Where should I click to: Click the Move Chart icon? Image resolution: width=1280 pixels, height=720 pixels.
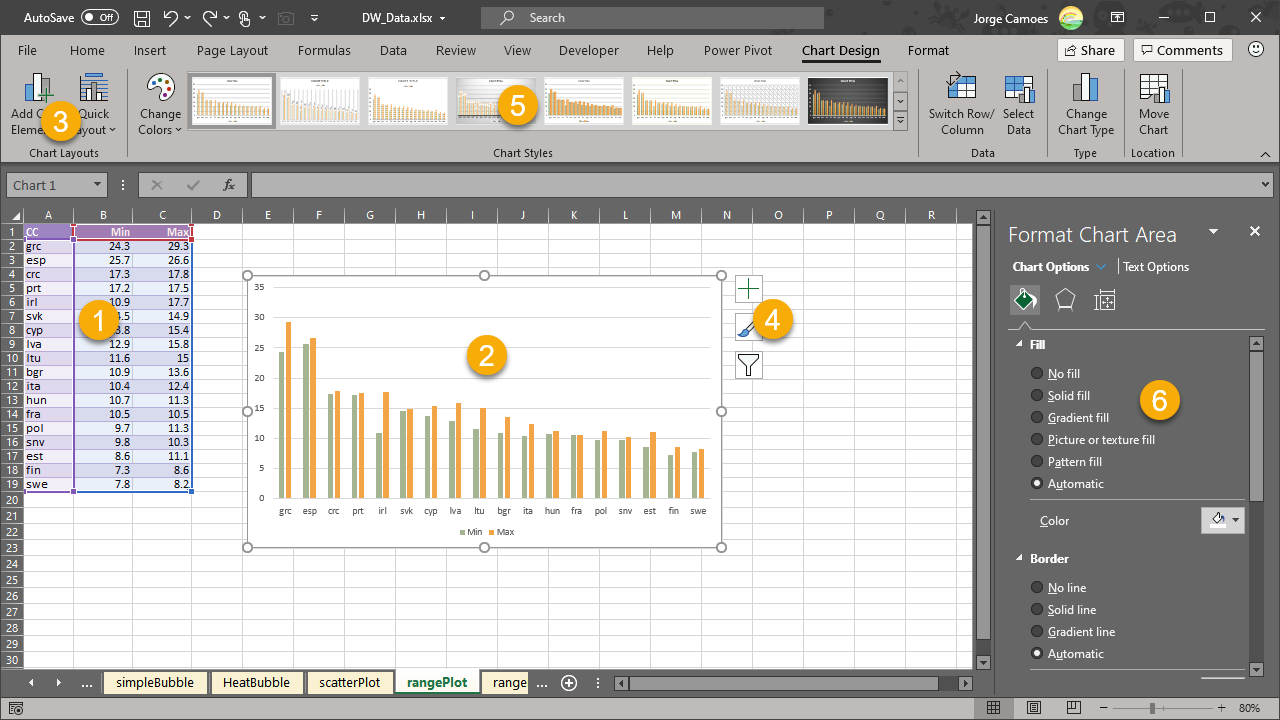pyautogui.click(x=1153, y=88)
